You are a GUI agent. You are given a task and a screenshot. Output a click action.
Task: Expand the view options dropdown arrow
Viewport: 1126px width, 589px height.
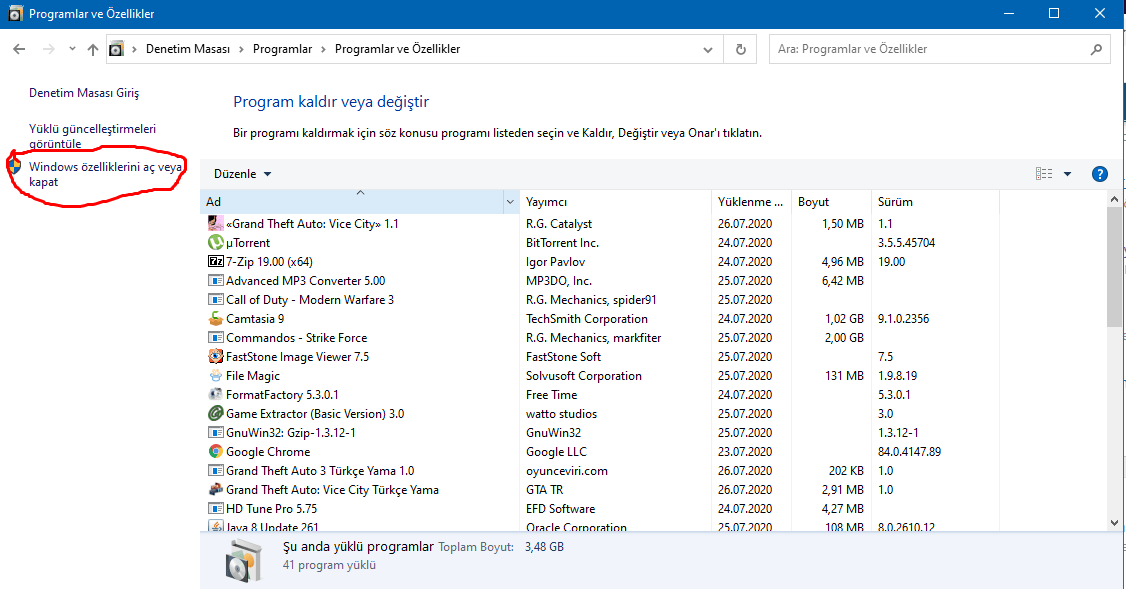[1067, 174]
